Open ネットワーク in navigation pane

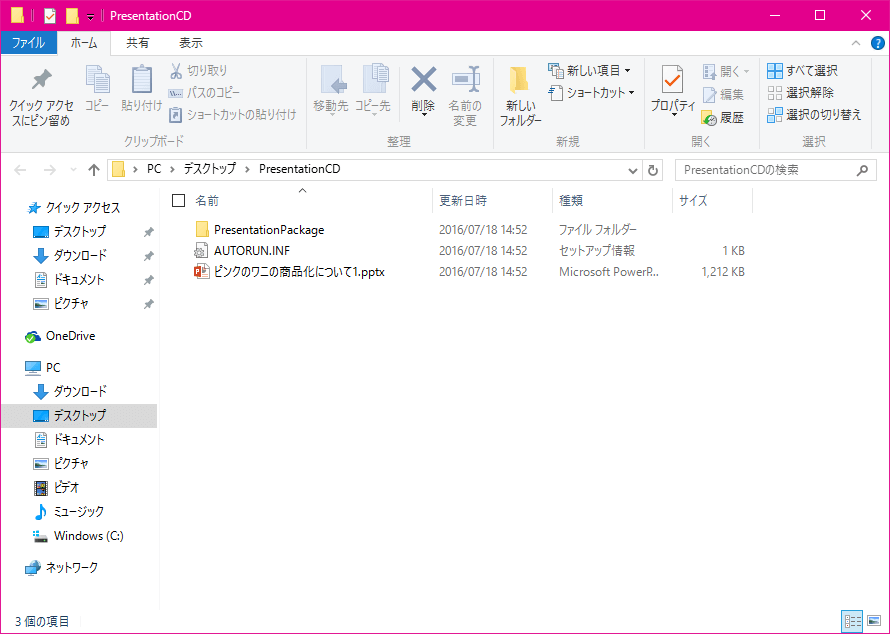[72, 568]
